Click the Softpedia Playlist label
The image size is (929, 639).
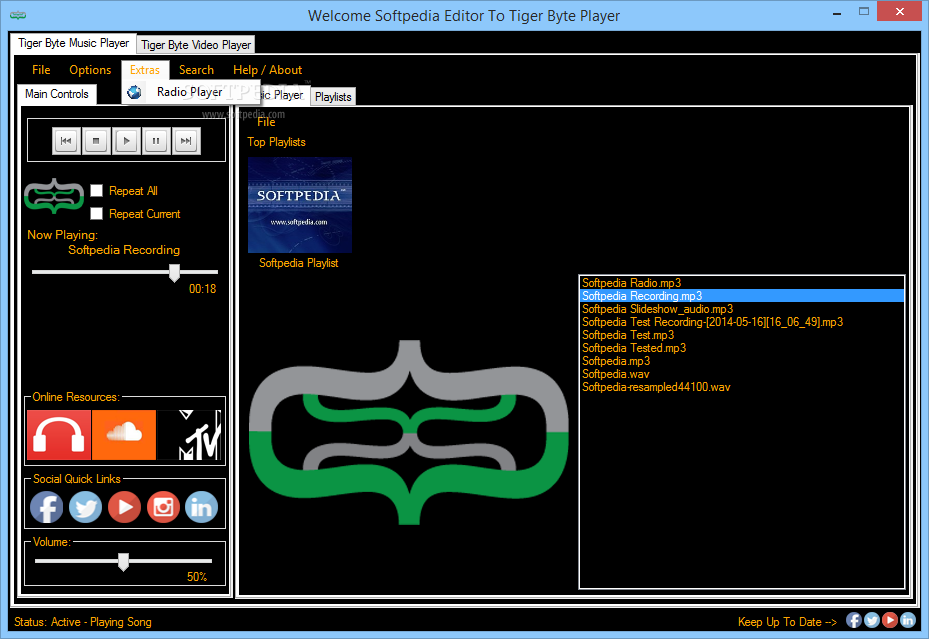click(x=299, y=263)
